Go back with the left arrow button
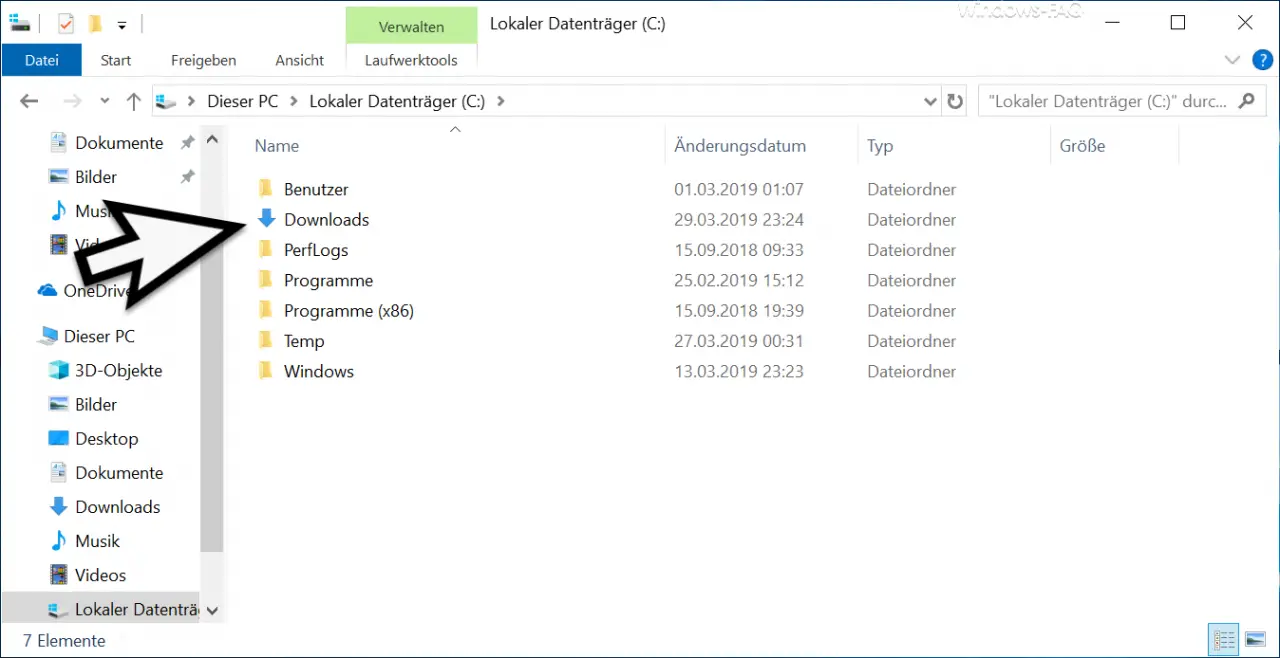The height and width of the screenshot is (658, 1280). pyautogui.click(x=29, y=101)
